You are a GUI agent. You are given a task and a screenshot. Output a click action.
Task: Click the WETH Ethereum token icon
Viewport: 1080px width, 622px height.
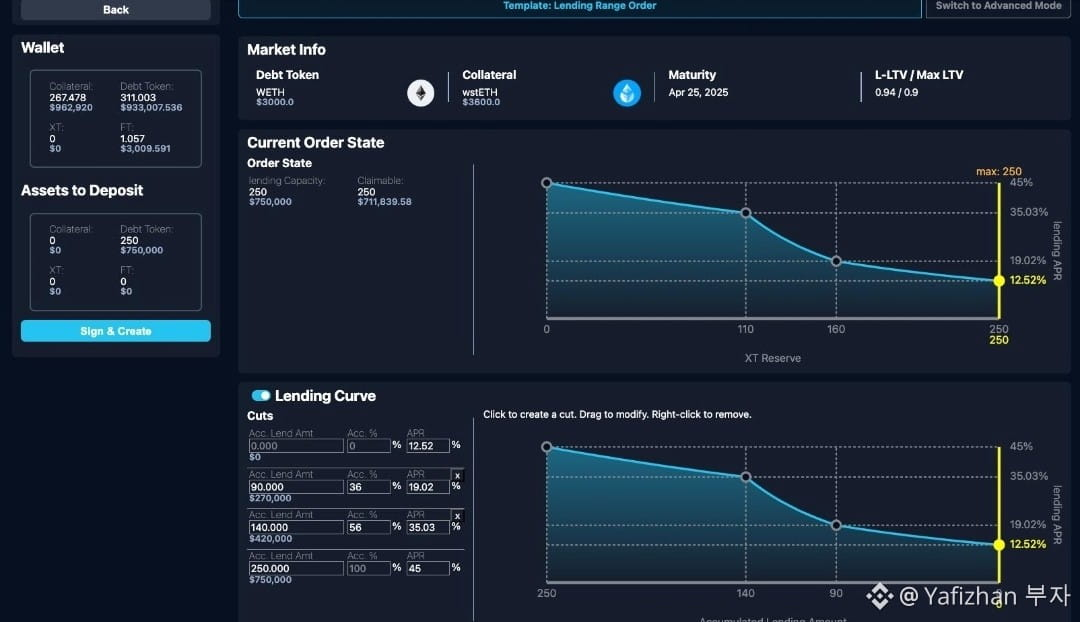420,92
